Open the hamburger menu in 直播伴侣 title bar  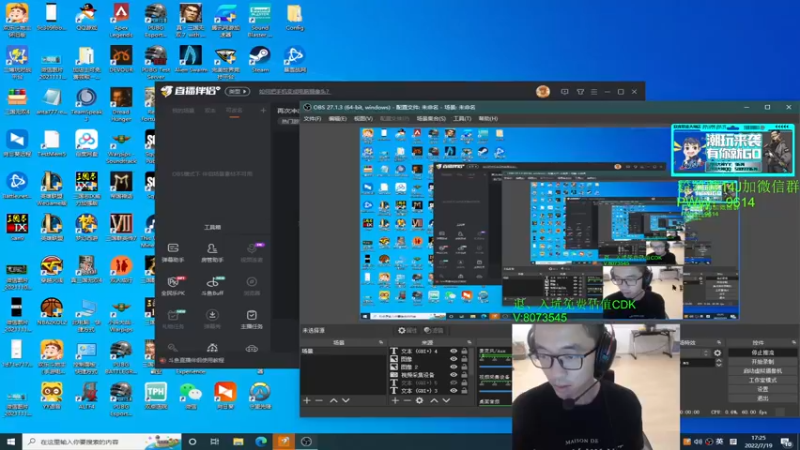click(x=594, y=92)
